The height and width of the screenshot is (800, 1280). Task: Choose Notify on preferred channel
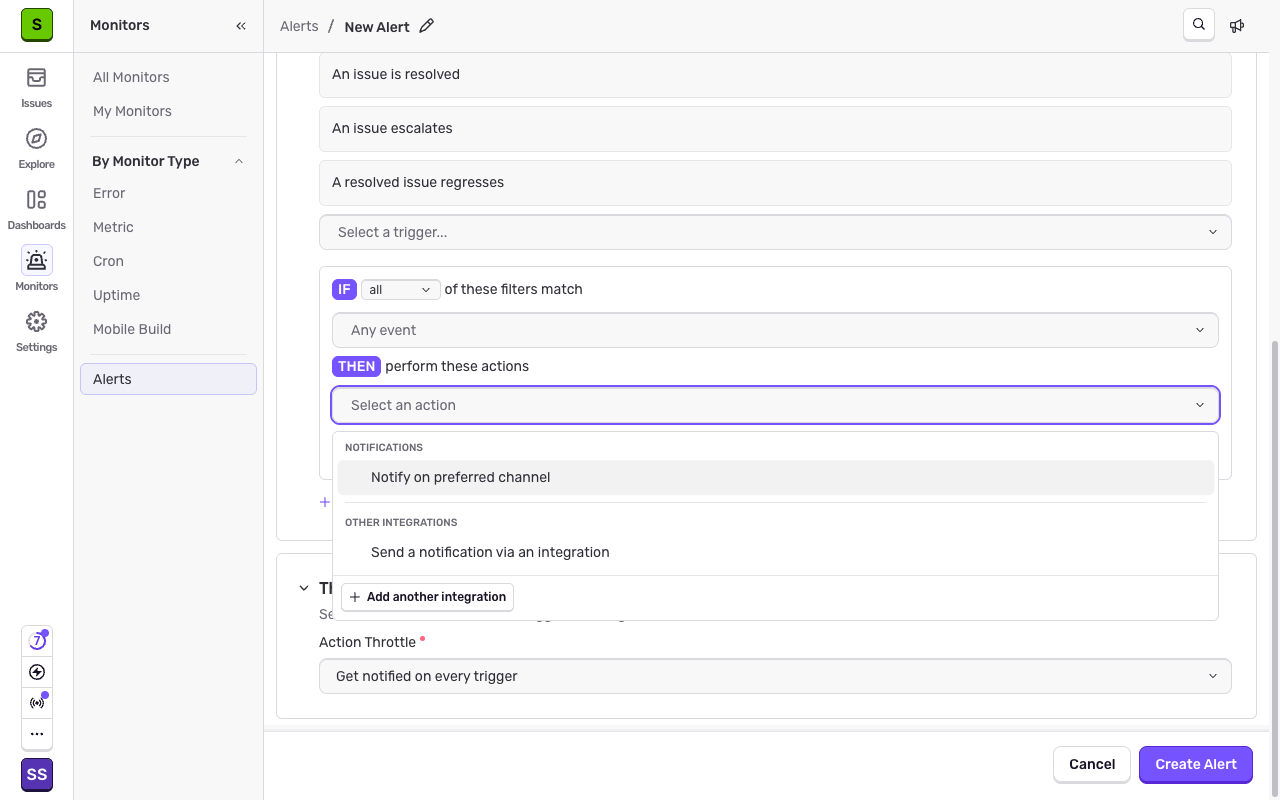coord(775,477)
